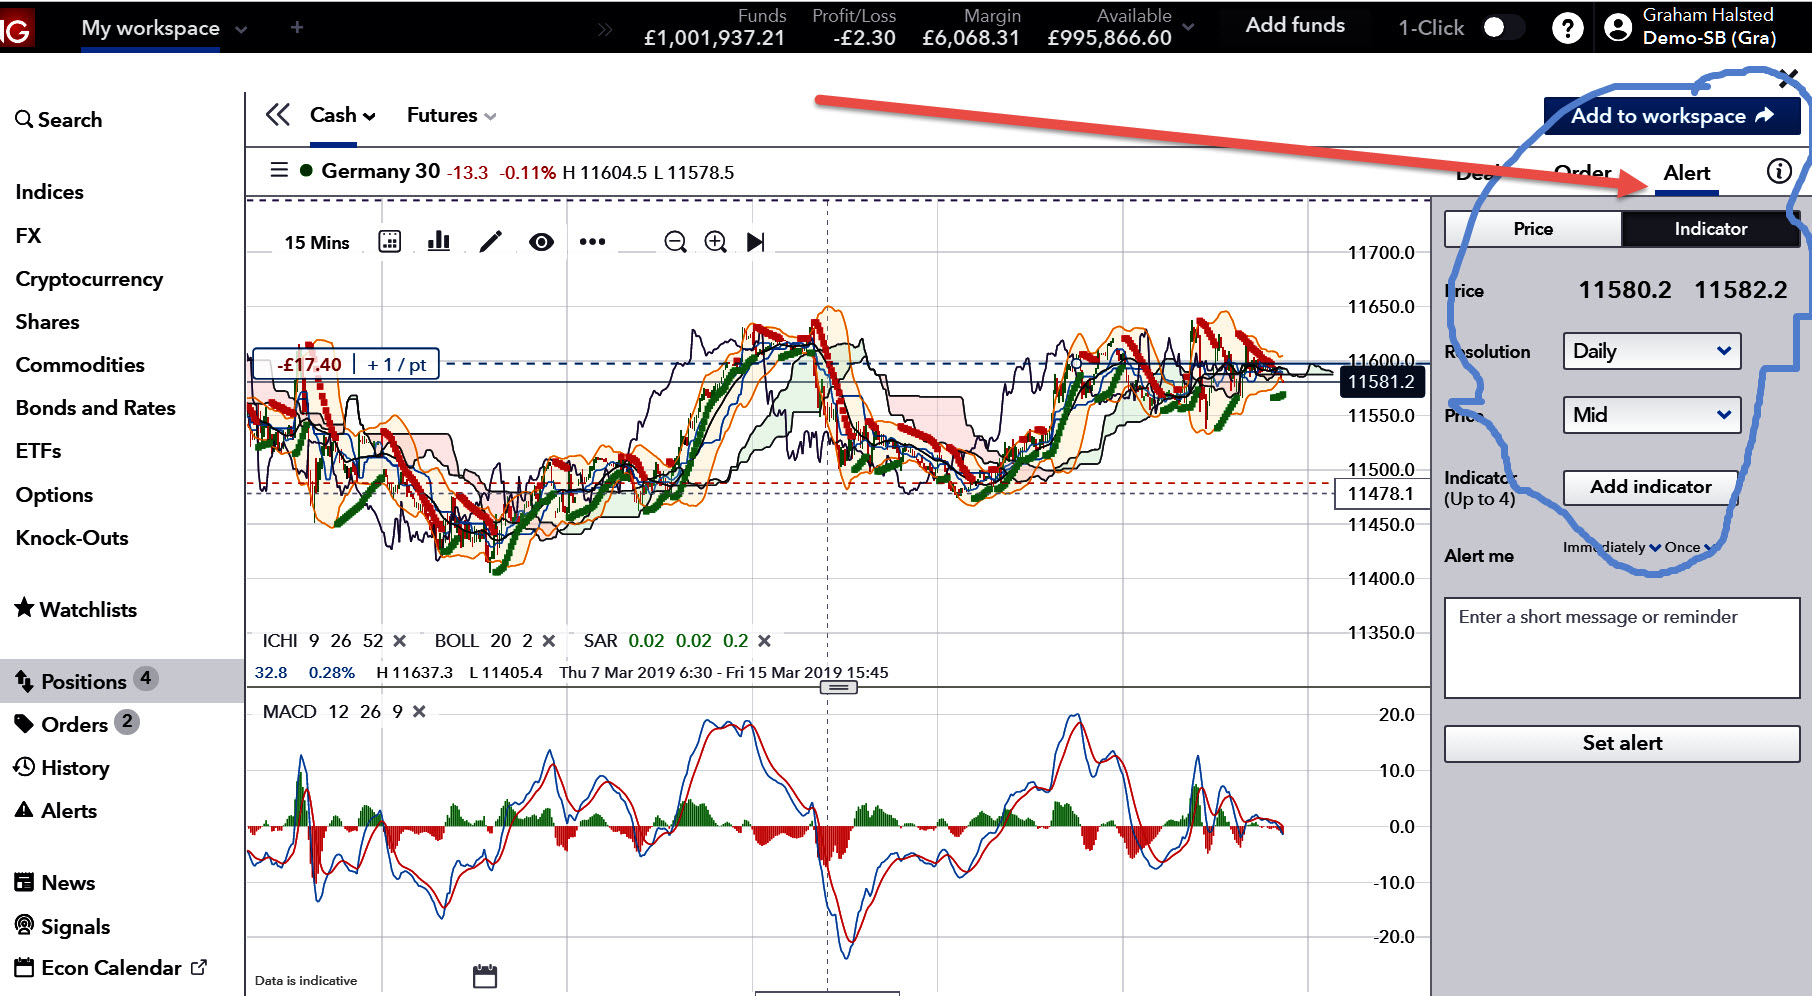Viewport: 1812px width, 996px height.
Task: Click the Add indicator button
Action: tap(1651, 487)
